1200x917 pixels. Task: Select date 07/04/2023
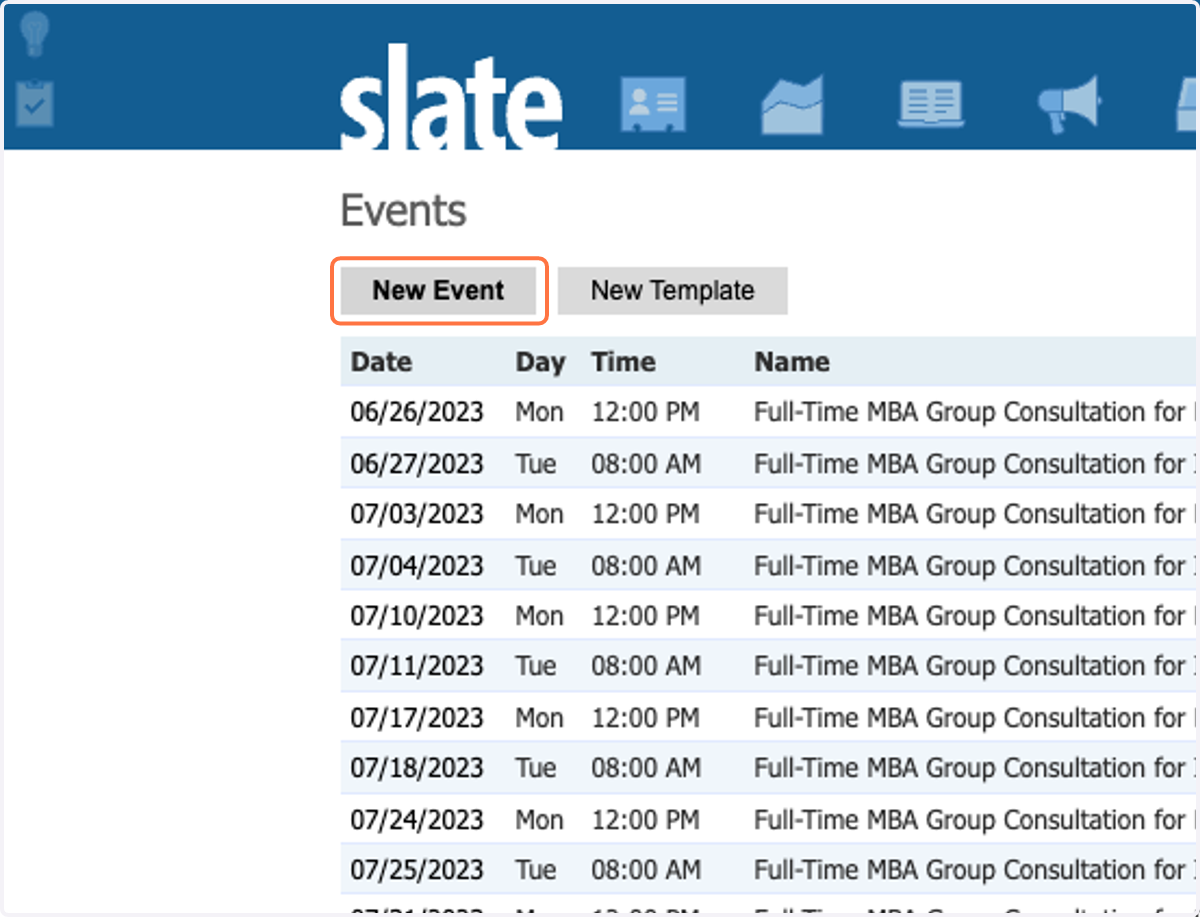[417, 566]
